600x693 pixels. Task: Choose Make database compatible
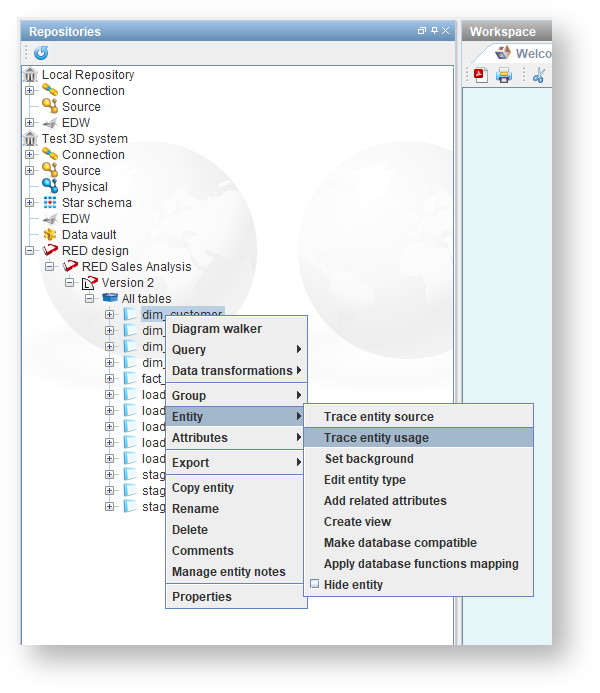point(418,542)
